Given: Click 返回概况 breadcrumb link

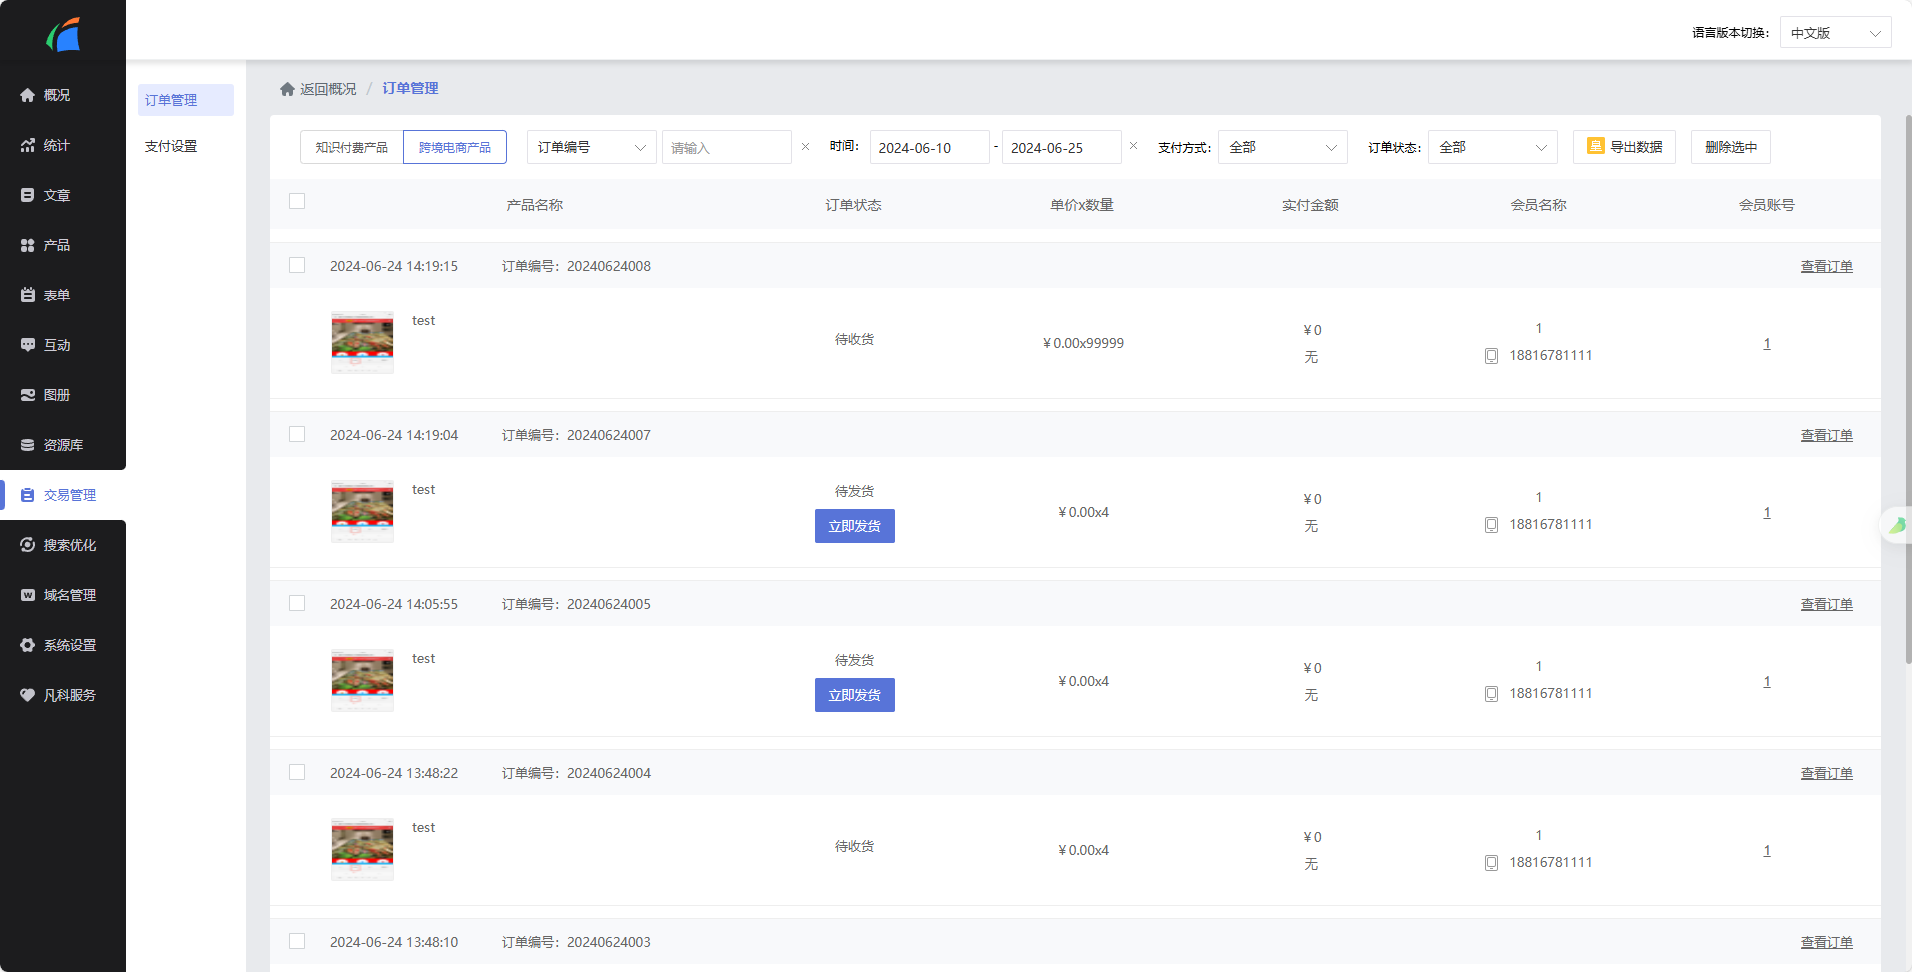Looking at the screenshot, I should [x=328, y=89].
